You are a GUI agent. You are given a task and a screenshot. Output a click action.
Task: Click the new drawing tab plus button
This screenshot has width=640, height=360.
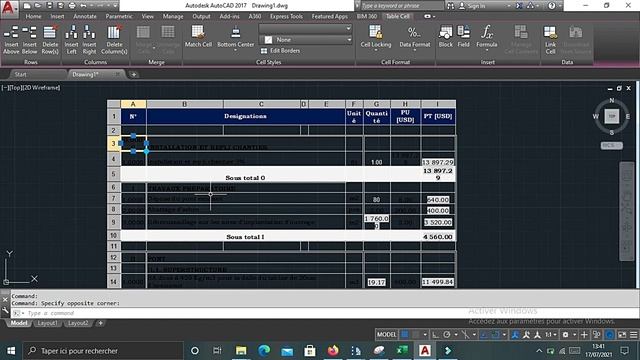pos(133,74)
